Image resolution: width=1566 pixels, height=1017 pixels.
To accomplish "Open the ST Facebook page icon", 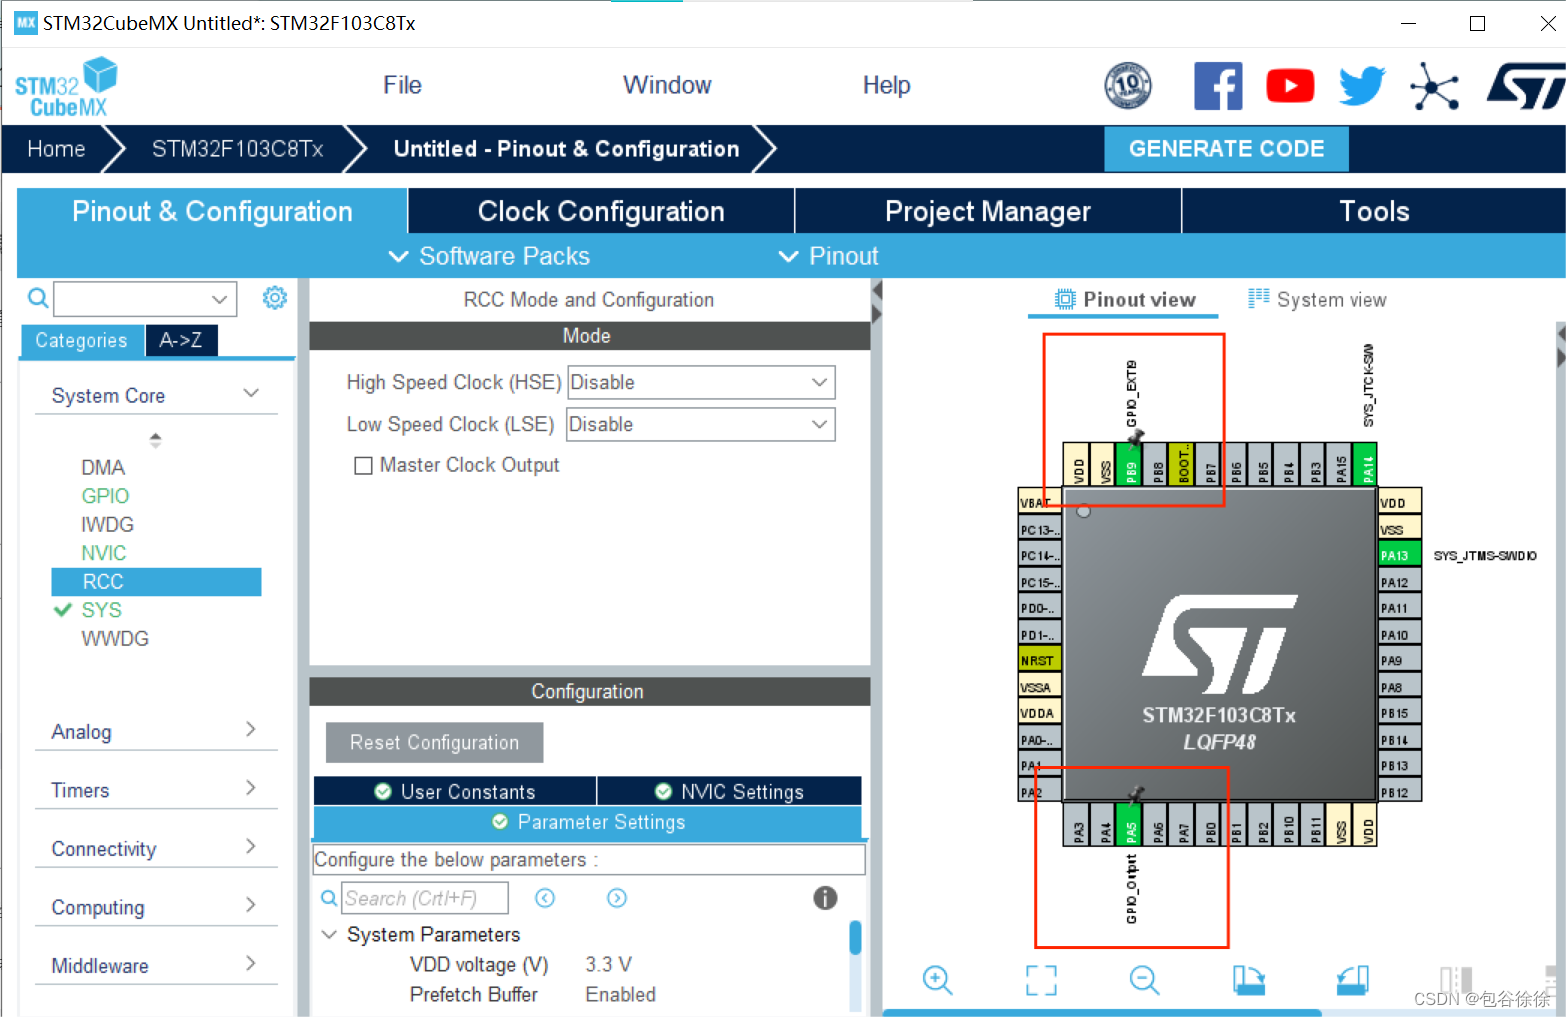I will (1218, 86).
